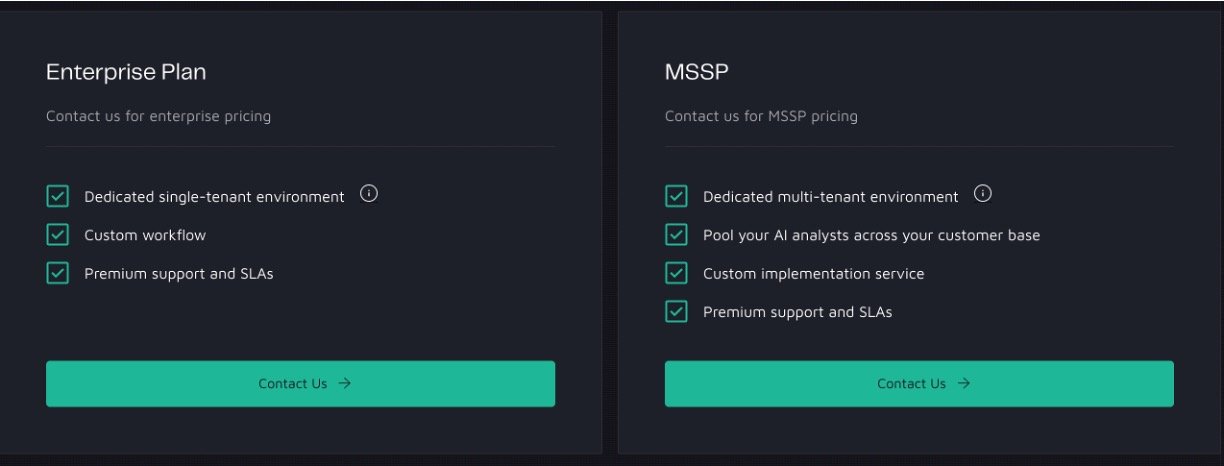This screenshot has height=466, width=1224.
Task: Click info icon beside multi-tenant environment
Action: tap(983, 194)
